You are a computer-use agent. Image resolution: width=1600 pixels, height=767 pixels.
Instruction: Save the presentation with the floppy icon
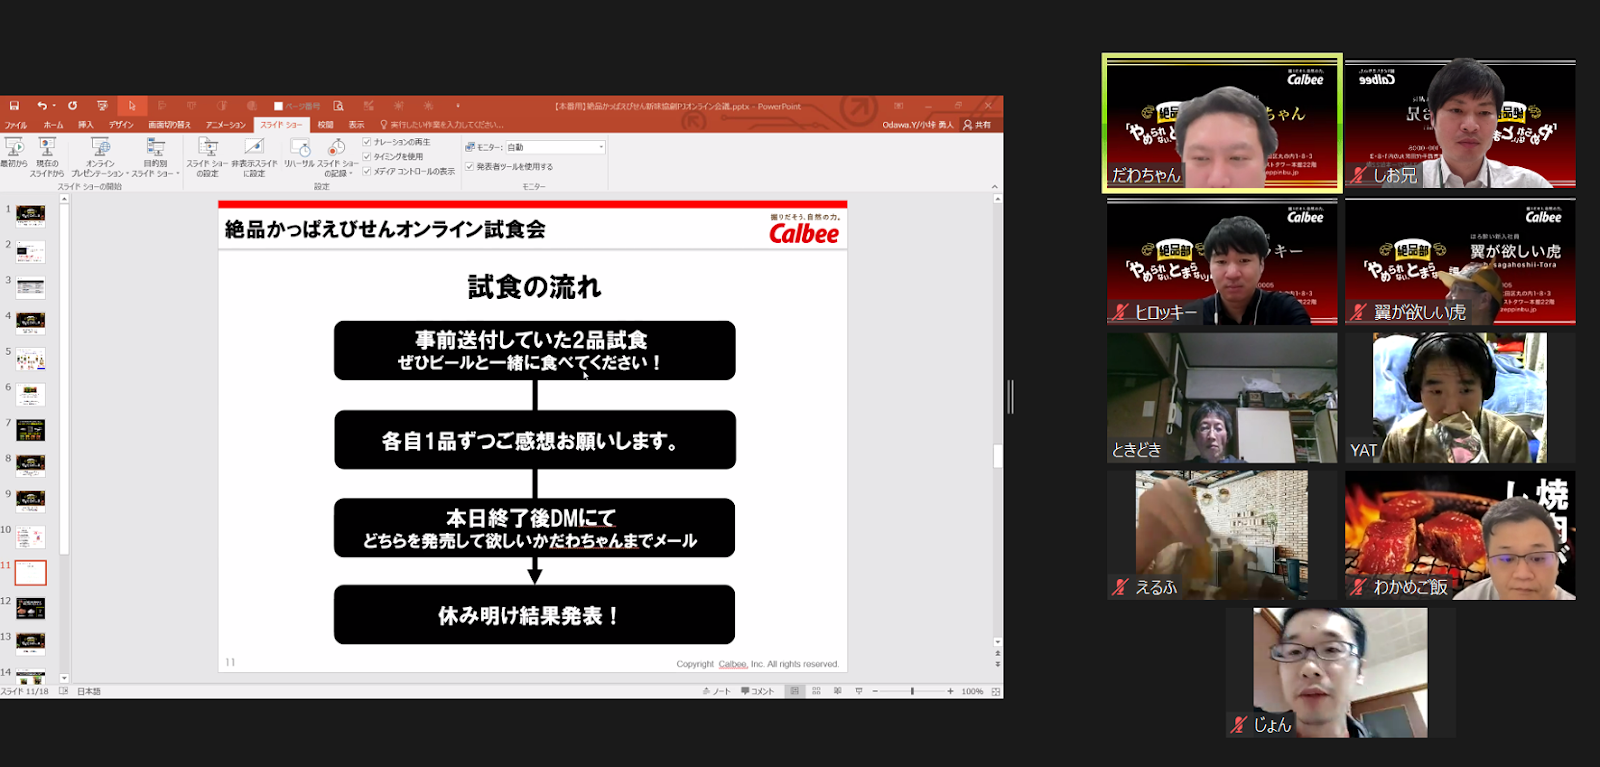(x=14, y=105)
